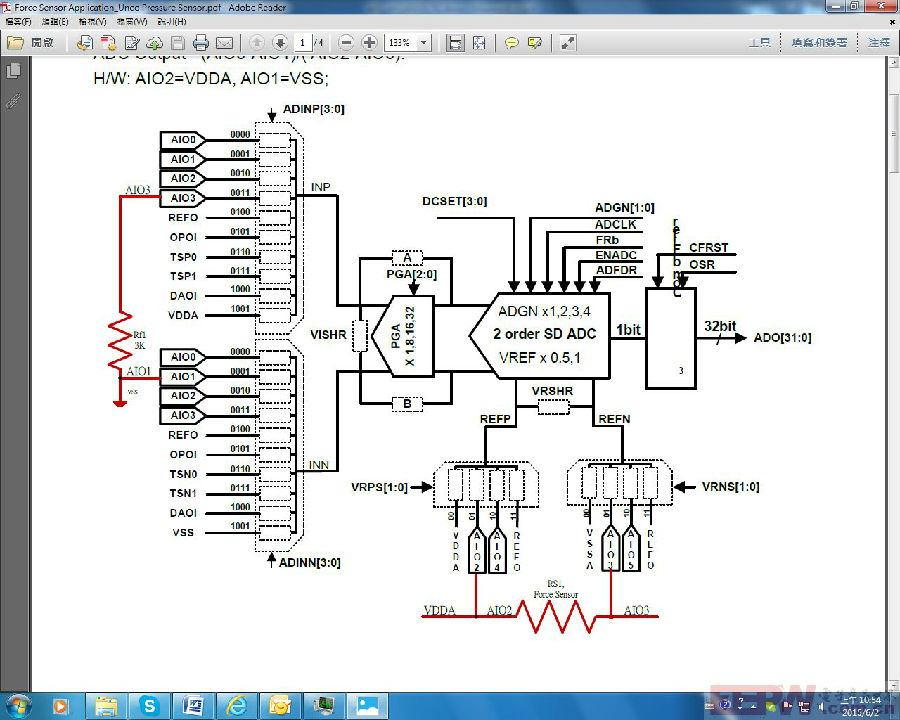Open the Help (H) menu

(172, 22)
